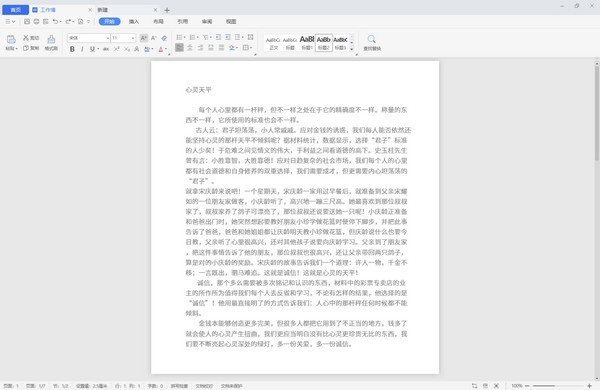Click the Save icon in quick toolbar
Image resolution: width=600 pixels, height=390 pixels.
point(27,21)
